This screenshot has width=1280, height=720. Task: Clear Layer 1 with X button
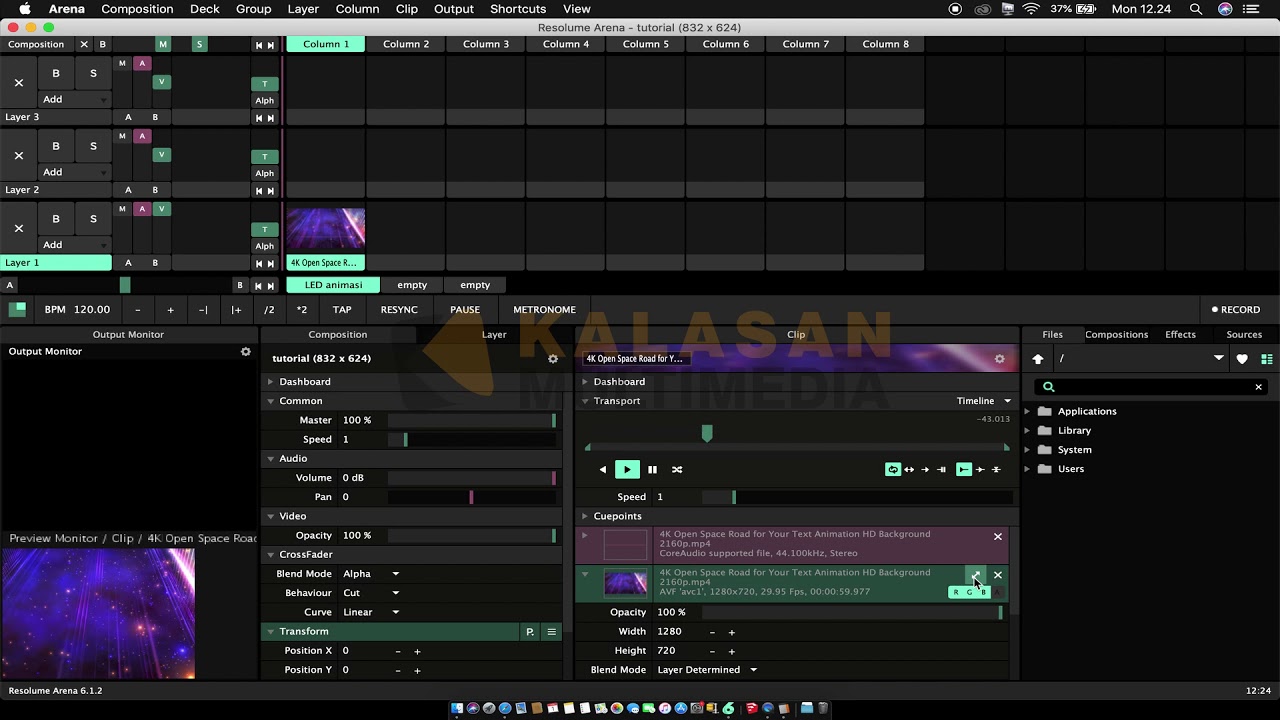pos(19,228)
